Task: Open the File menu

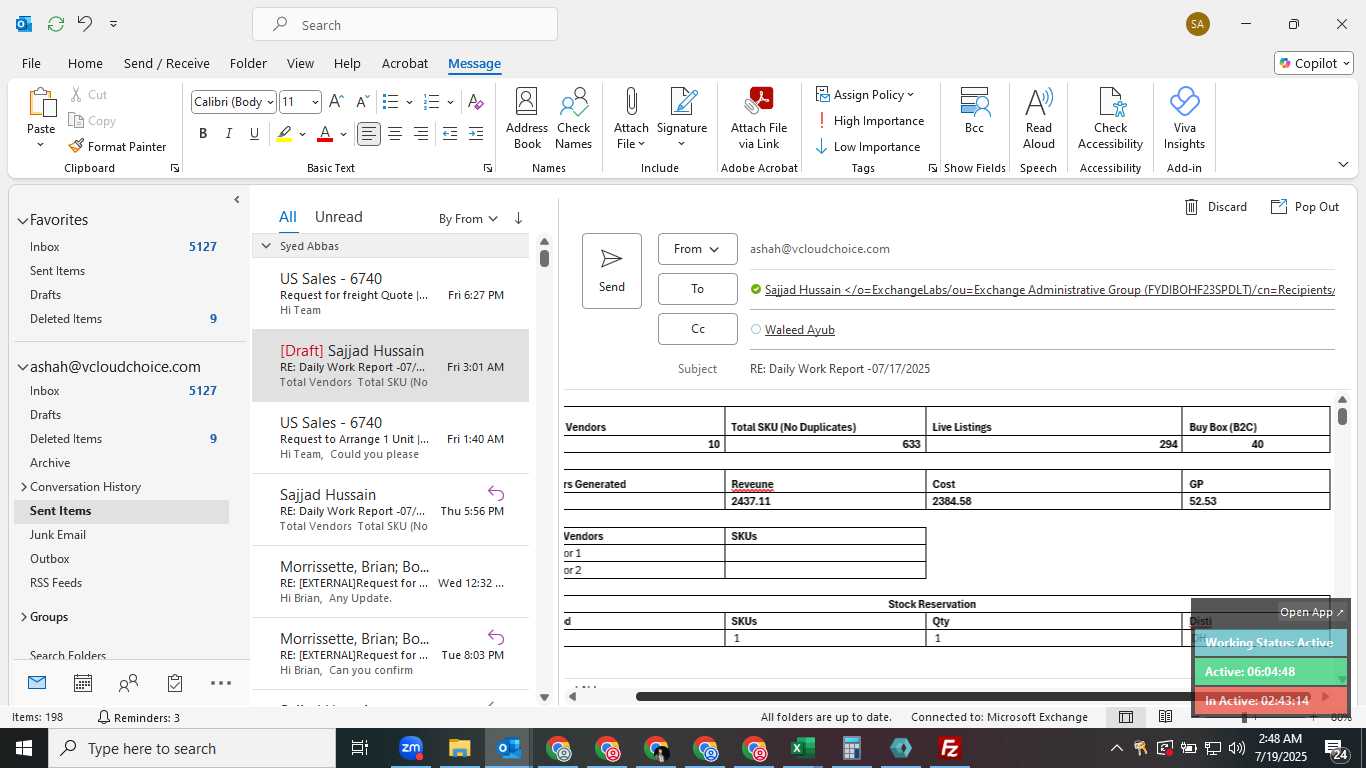Action: (x=31, y=63)
